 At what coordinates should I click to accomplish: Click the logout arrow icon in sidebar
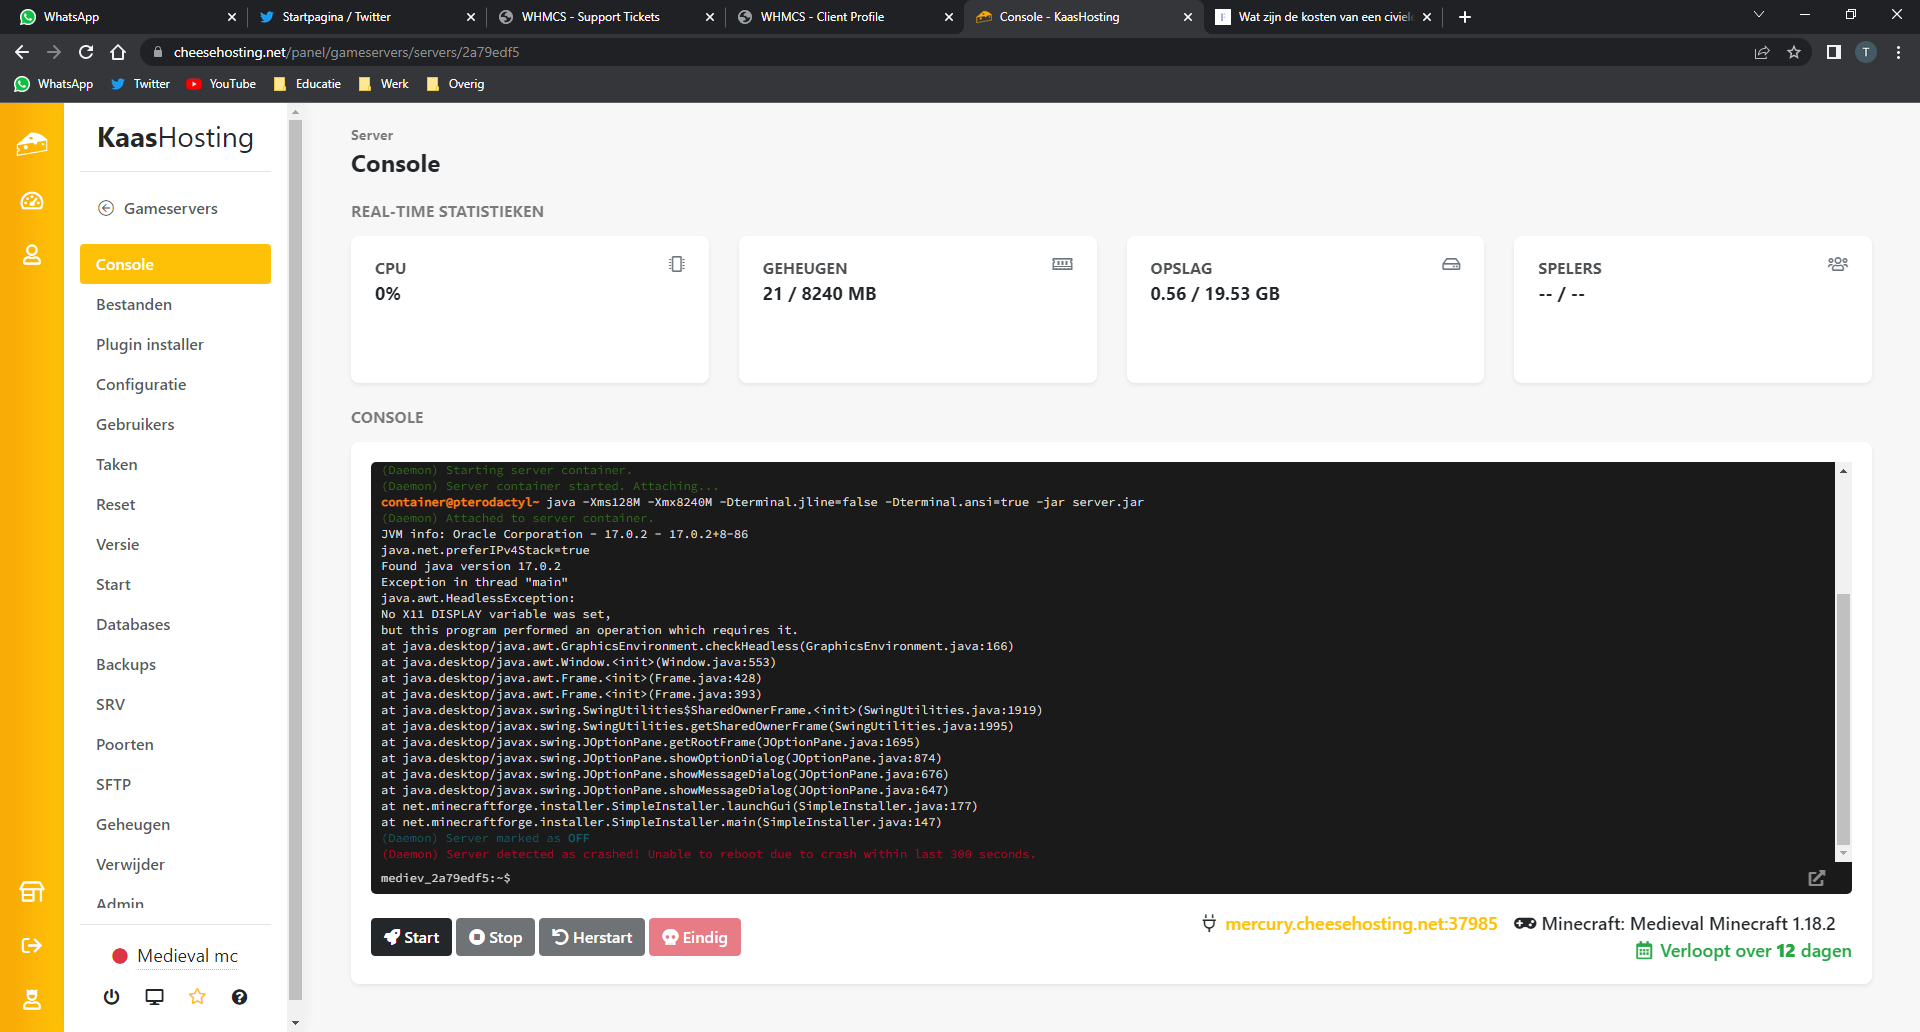[x=32, y=946]
